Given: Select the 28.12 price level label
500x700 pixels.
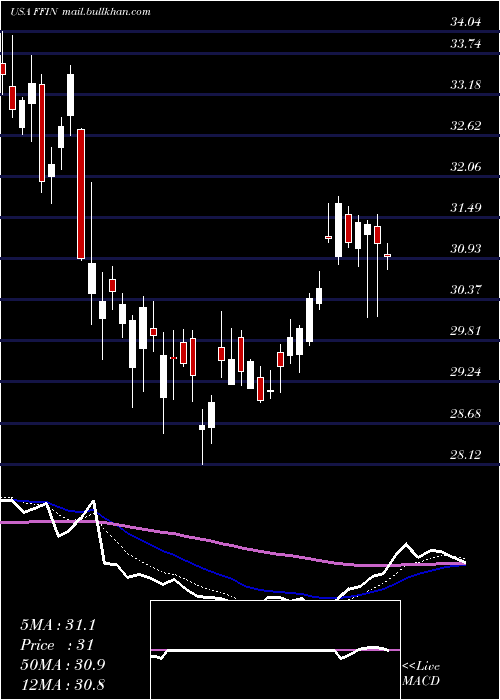Looking at the screenshot, I should [466, 454].
